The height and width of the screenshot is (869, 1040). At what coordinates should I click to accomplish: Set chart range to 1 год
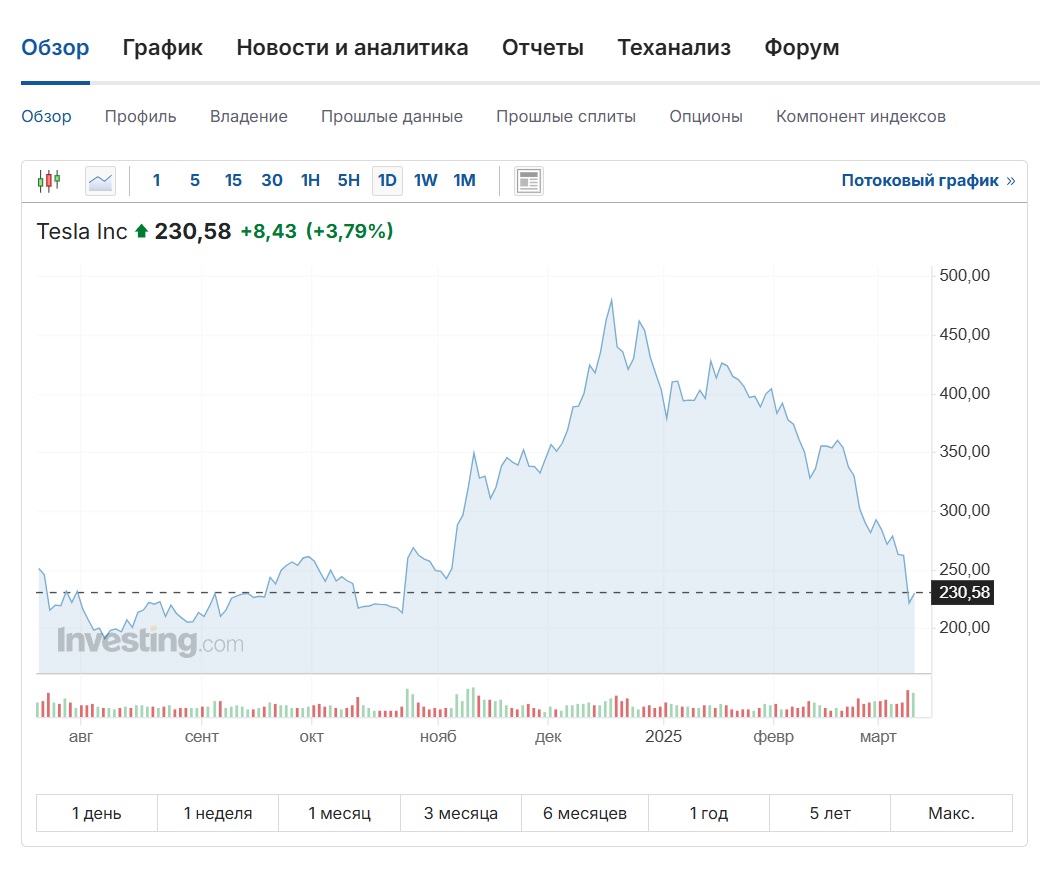709,813
